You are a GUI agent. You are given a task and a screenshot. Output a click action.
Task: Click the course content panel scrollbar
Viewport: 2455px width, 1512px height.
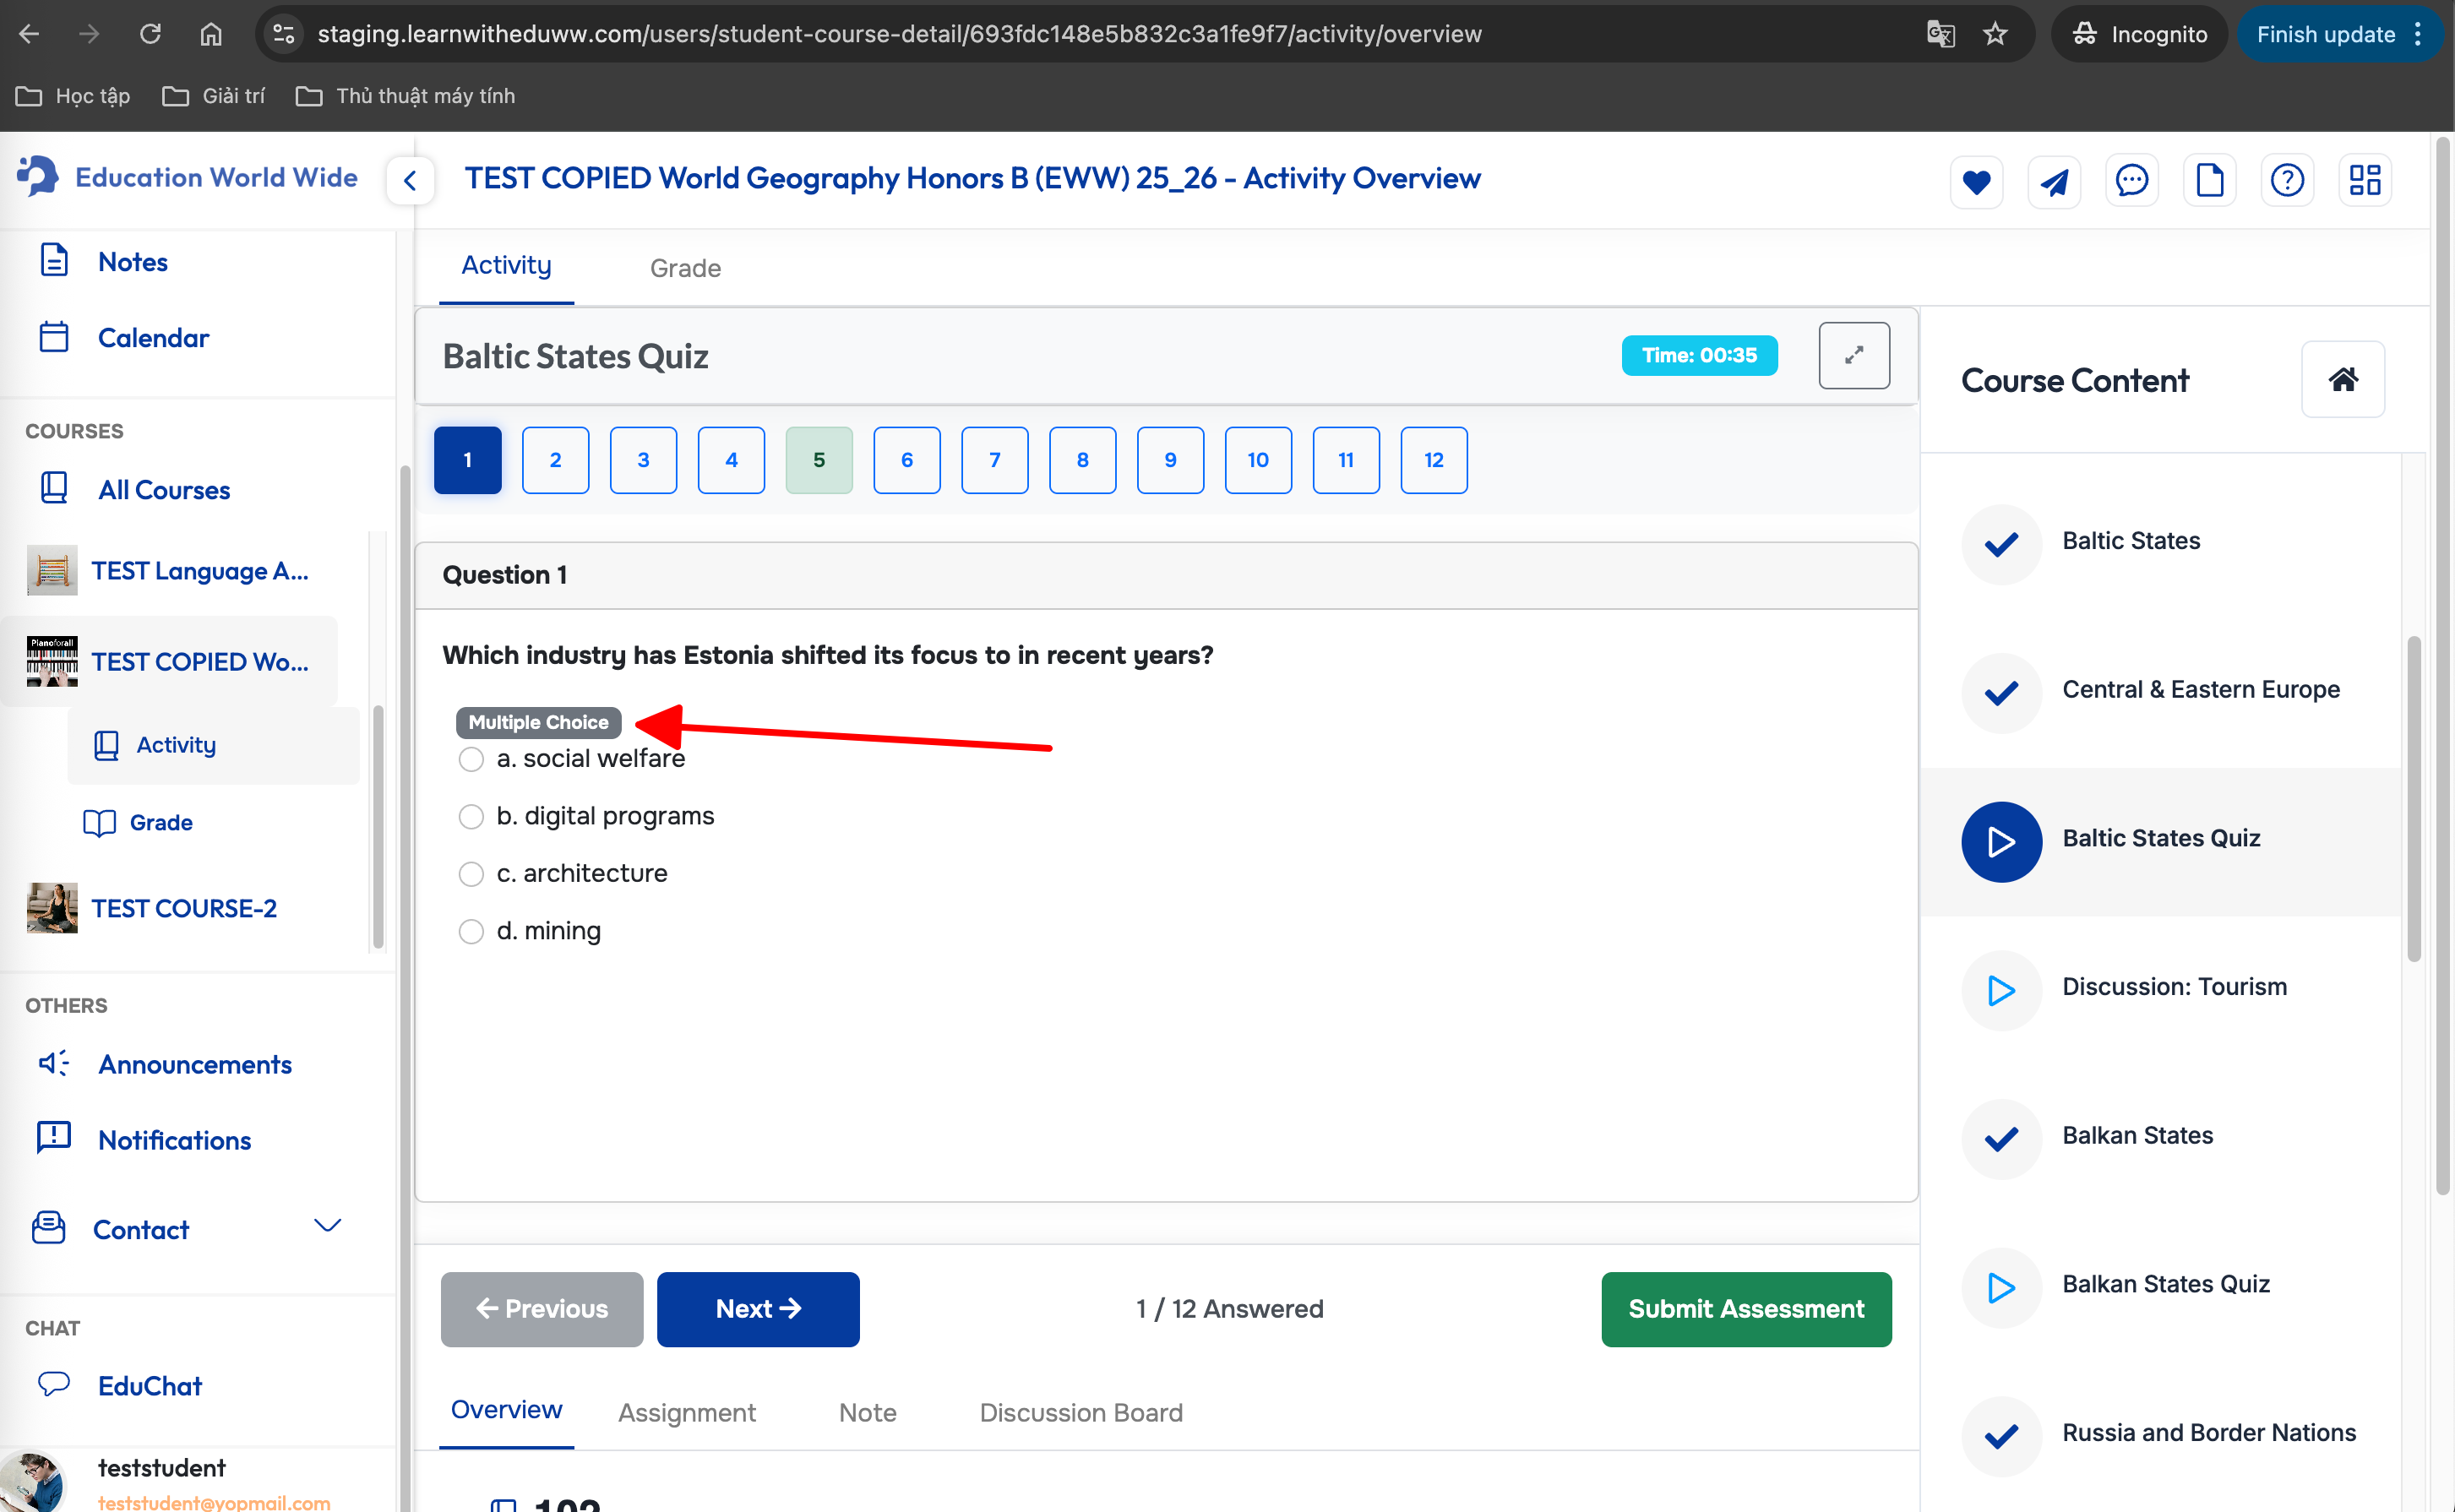coord(2413,800)
